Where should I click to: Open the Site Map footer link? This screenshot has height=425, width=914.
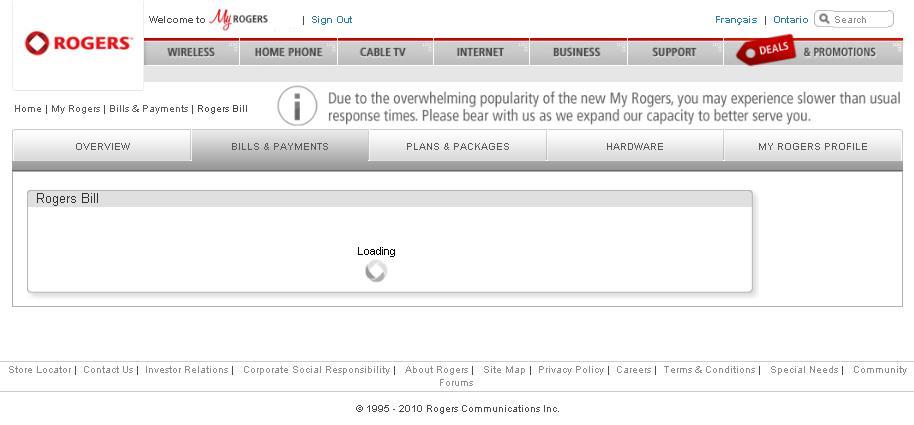point(504,370)
